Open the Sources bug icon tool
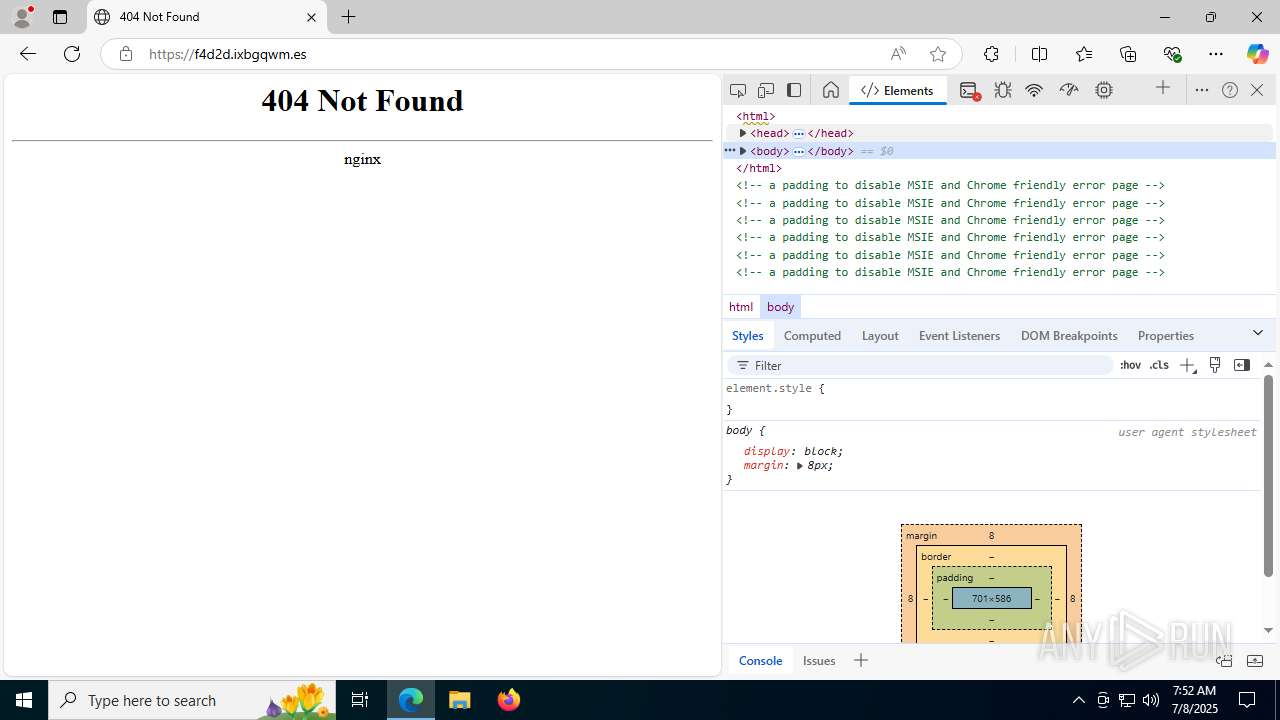Viewport: 1280px width, 720px height. [1003, 90]
